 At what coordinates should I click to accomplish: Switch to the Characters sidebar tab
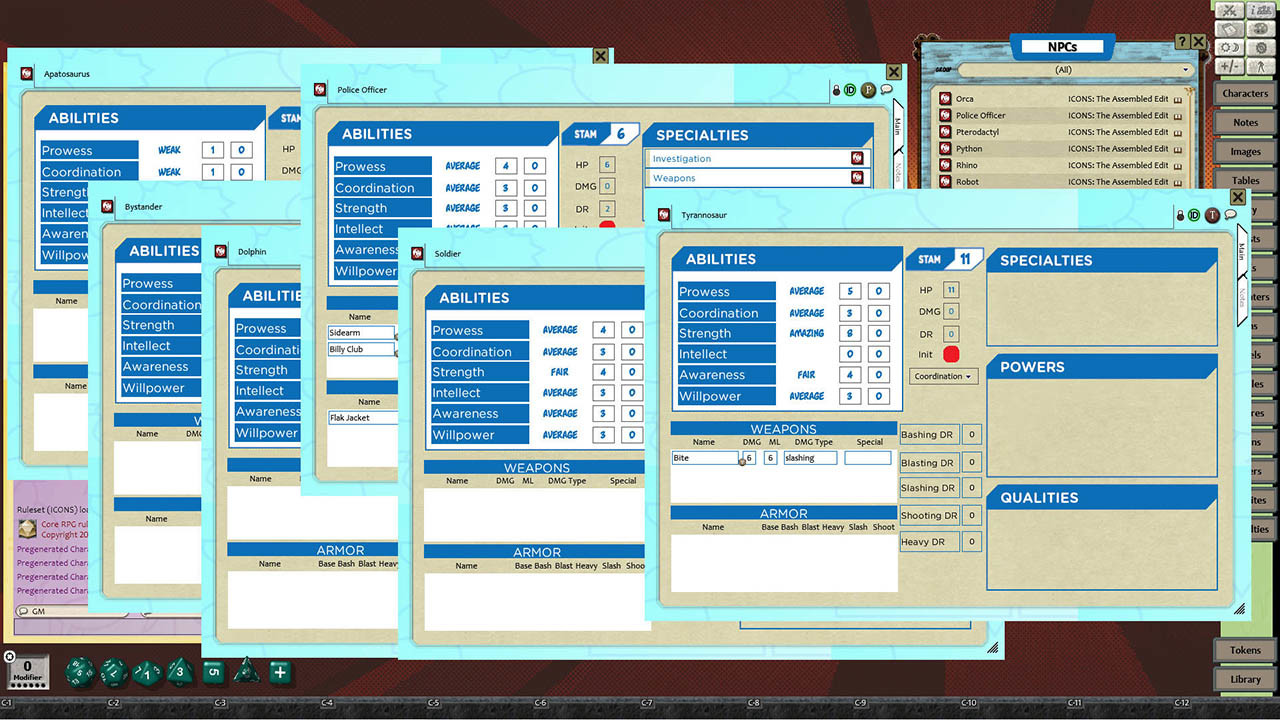tap(1244, 92)
